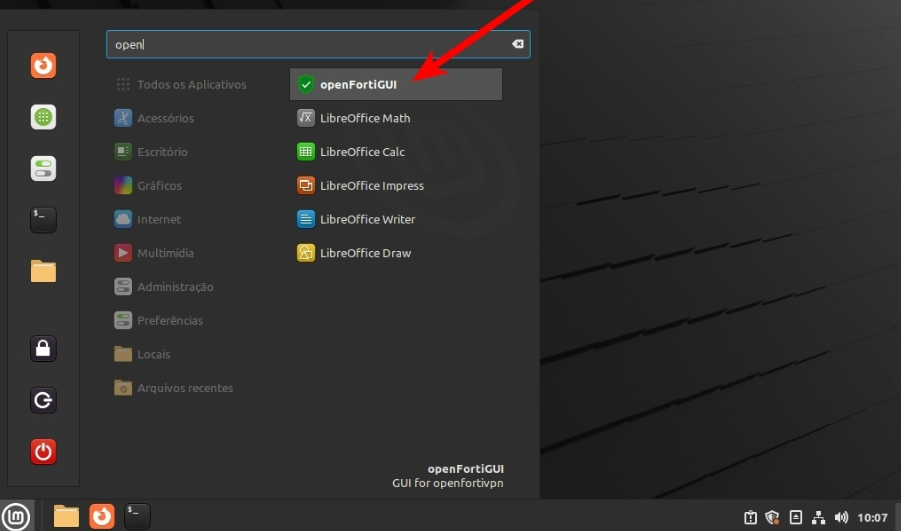
Task: Click the notes document tray icon
Action: pos(795,517)
